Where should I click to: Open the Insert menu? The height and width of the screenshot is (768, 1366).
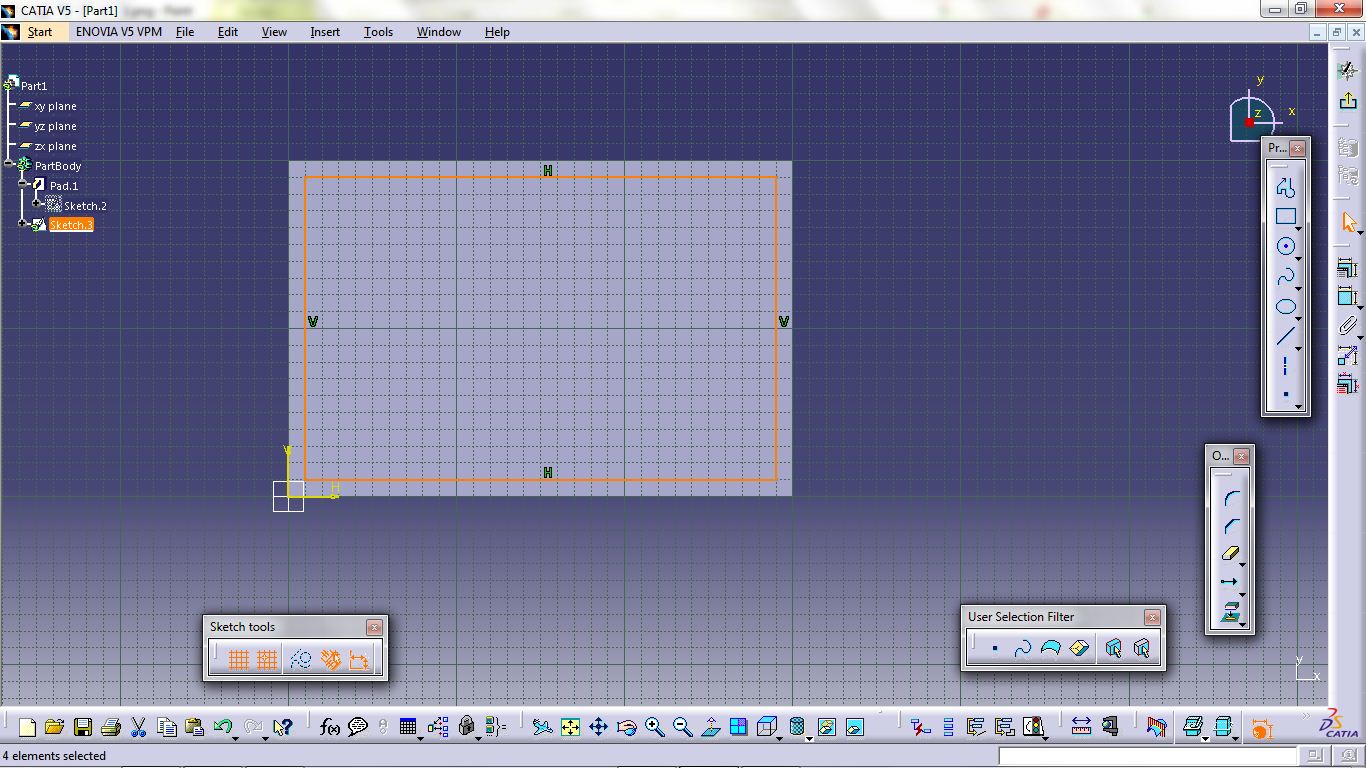point(324,31)
